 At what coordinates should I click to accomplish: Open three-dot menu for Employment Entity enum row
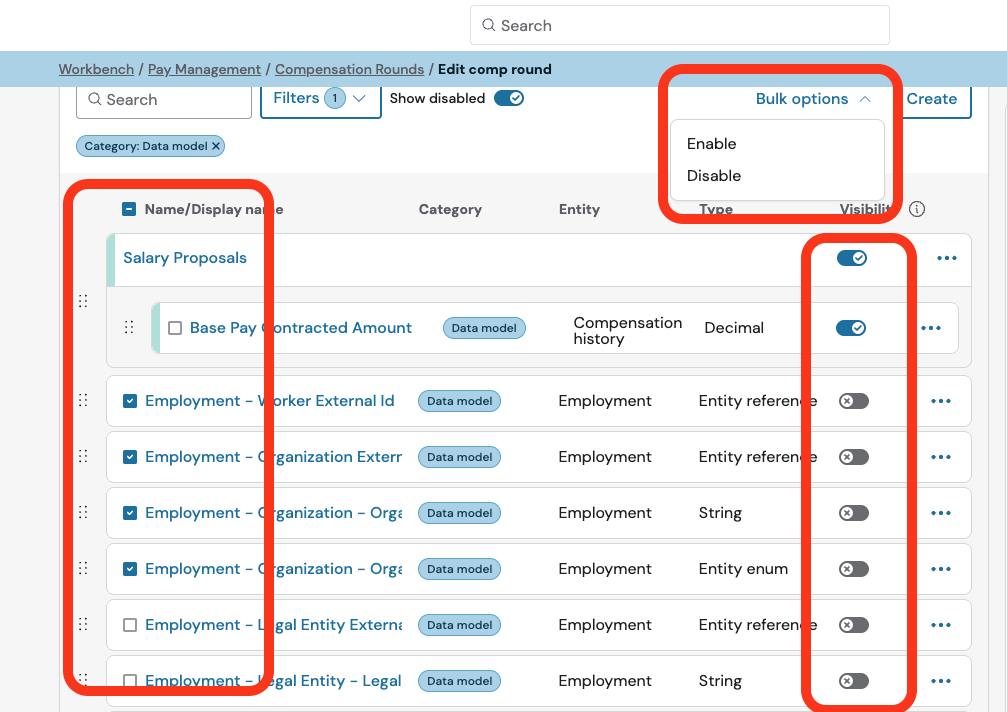tap(941, 569)
